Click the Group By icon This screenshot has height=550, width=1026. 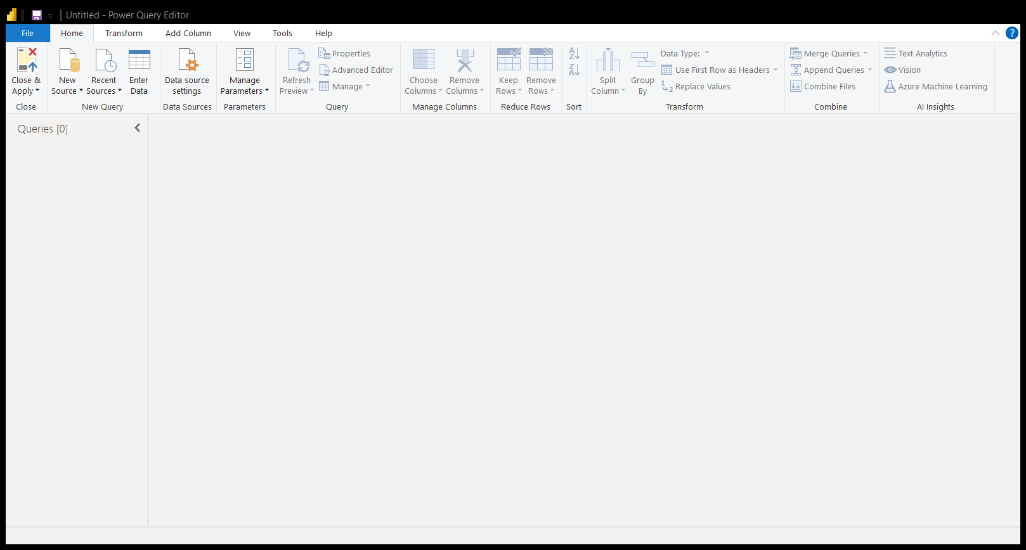click(643, 60)
